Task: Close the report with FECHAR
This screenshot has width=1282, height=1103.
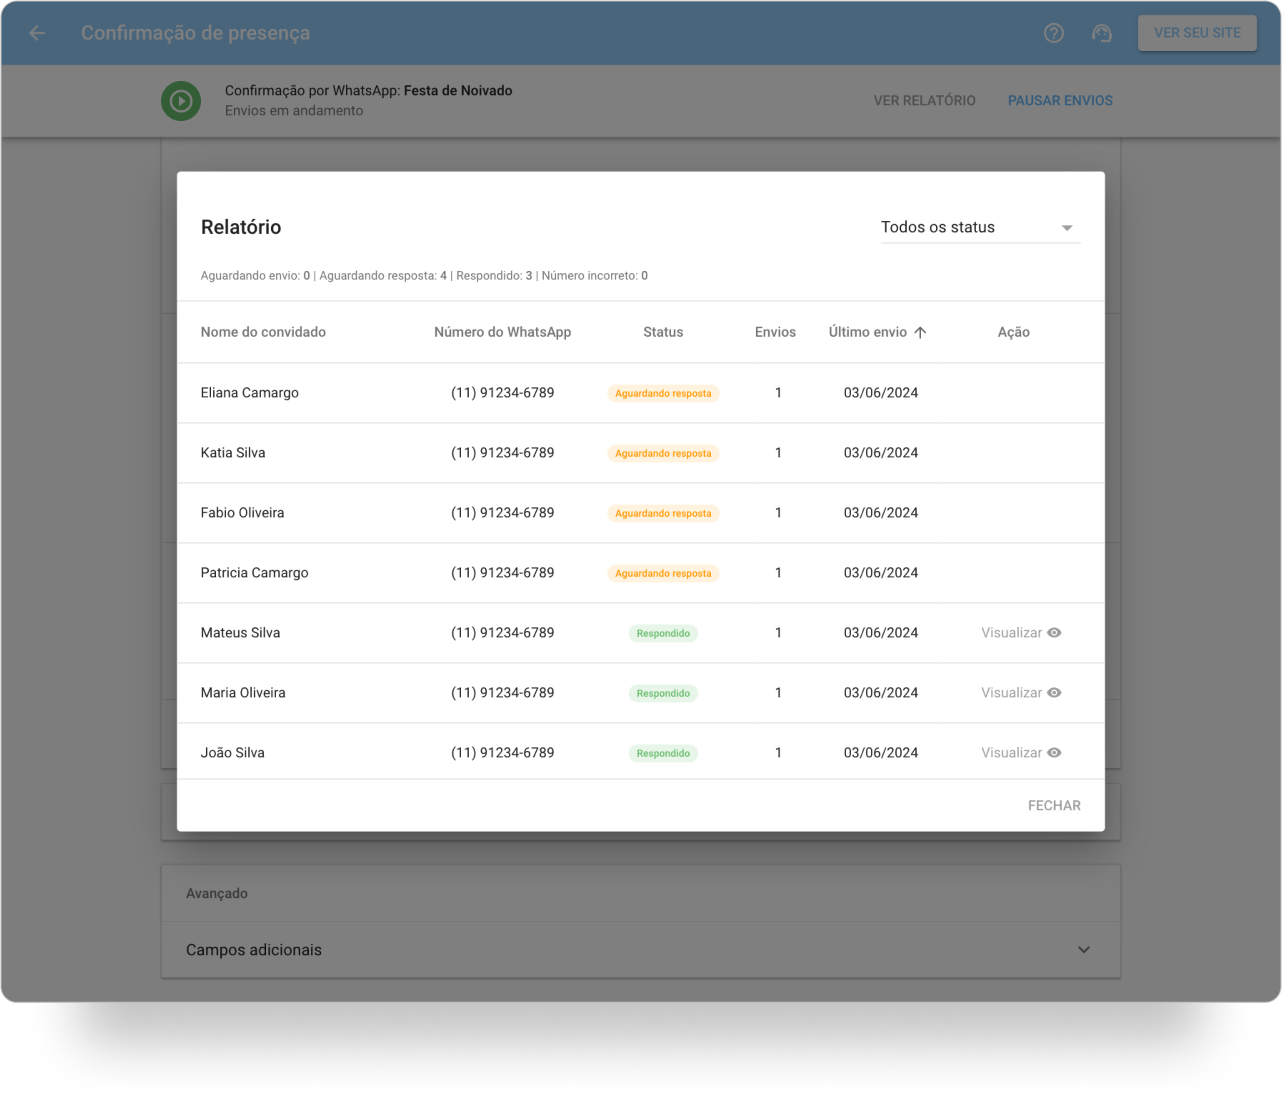Action: click(1054, 805)
